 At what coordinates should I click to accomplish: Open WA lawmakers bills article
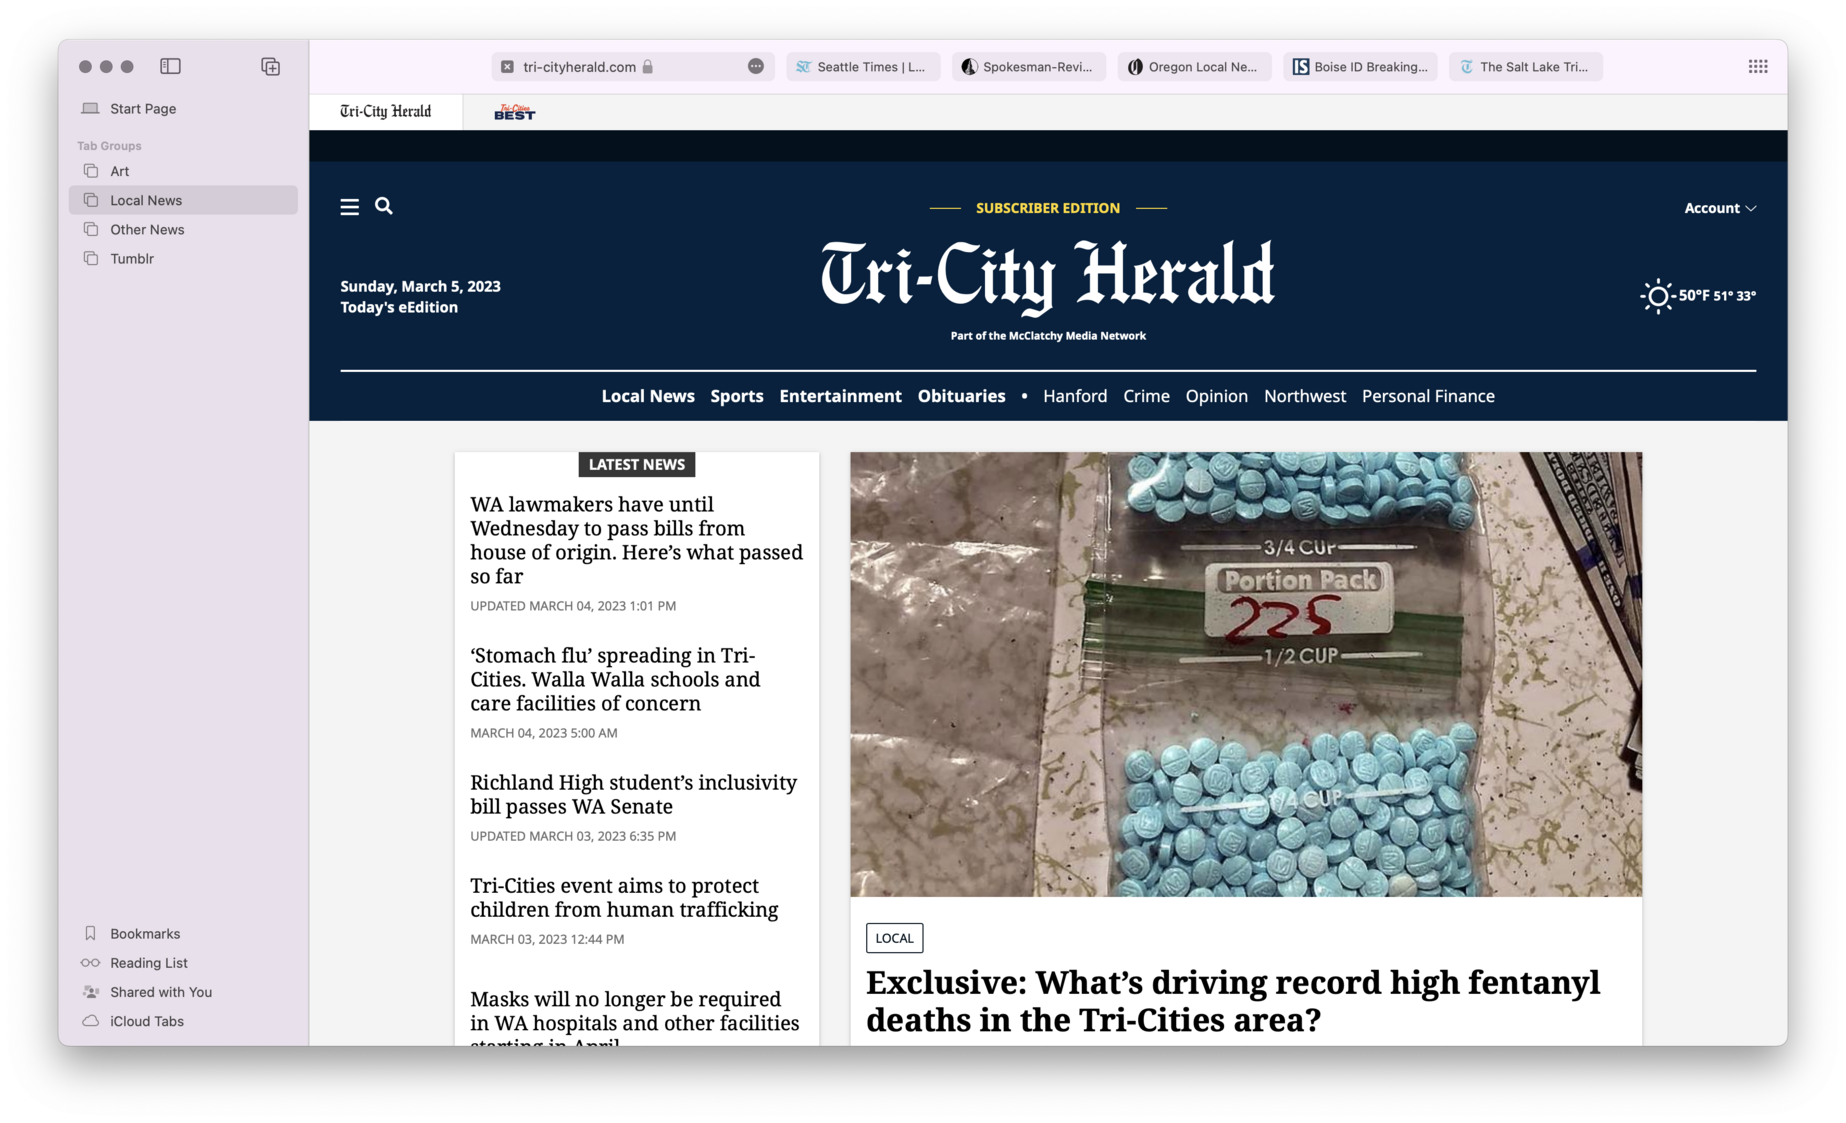coord(636,540)
